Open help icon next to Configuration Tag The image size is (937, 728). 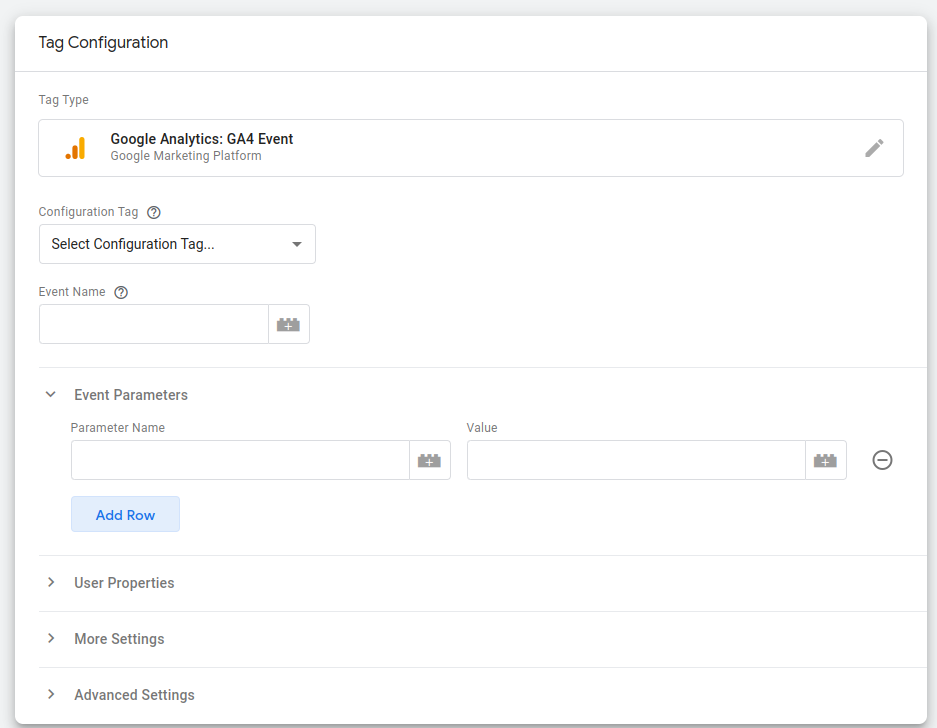pos(154,212)
